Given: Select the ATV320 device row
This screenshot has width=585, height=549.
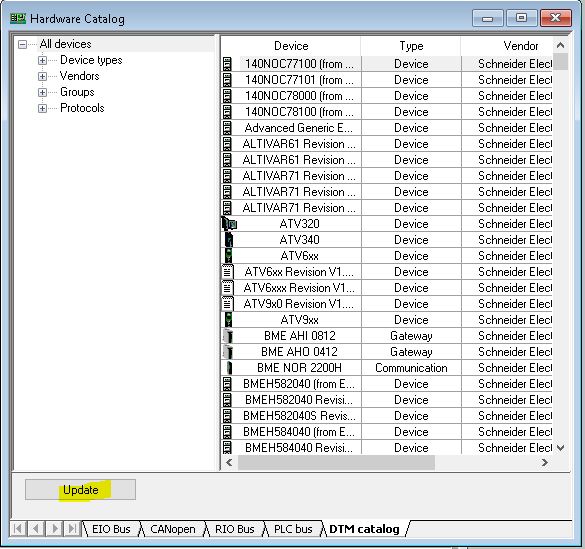Looking at the screenshot, I should (x=387, y=224).
